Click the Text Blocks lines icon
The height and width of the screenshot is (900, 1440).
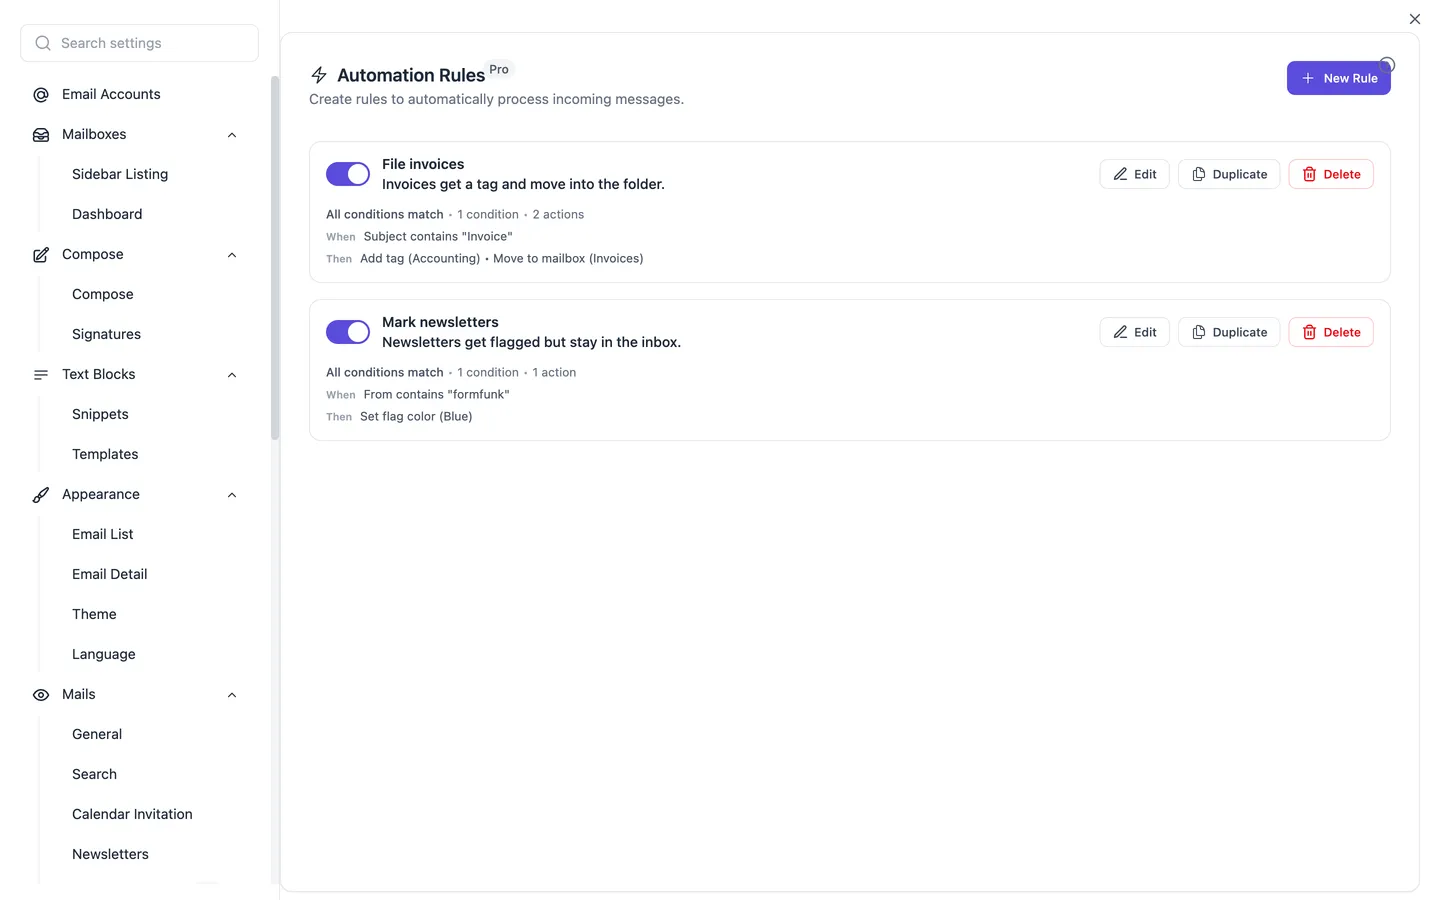pyautogui.click(x=41, y=375)
